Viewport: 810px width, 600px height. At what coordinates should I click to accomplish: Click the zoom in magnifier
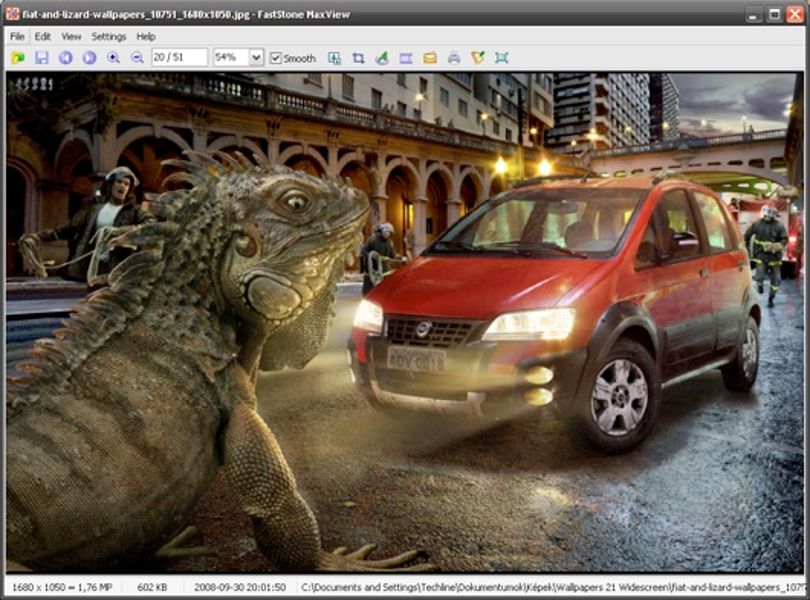coord(113,57)
